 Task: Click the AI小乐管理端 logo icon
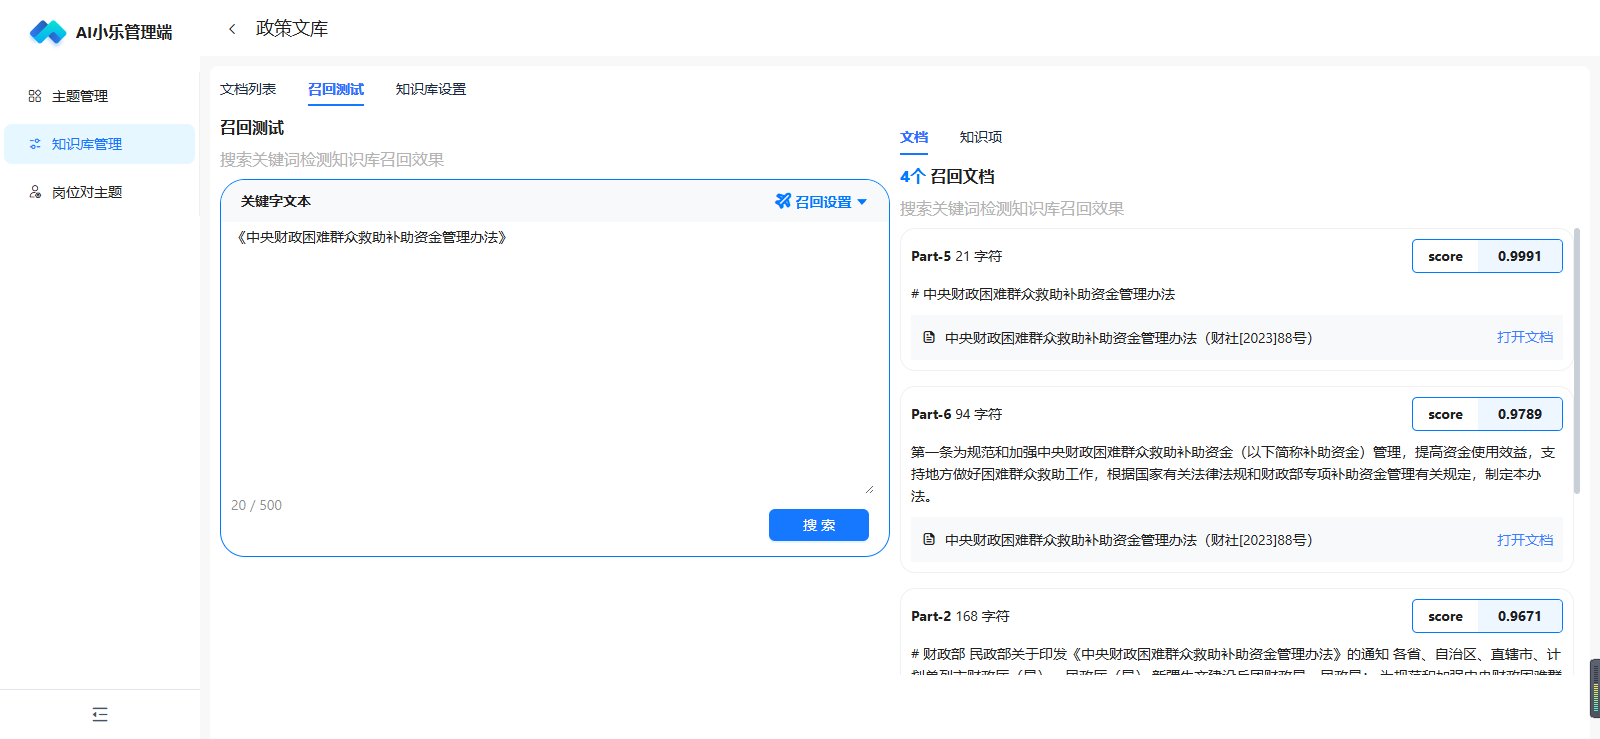tap(47, 32)
